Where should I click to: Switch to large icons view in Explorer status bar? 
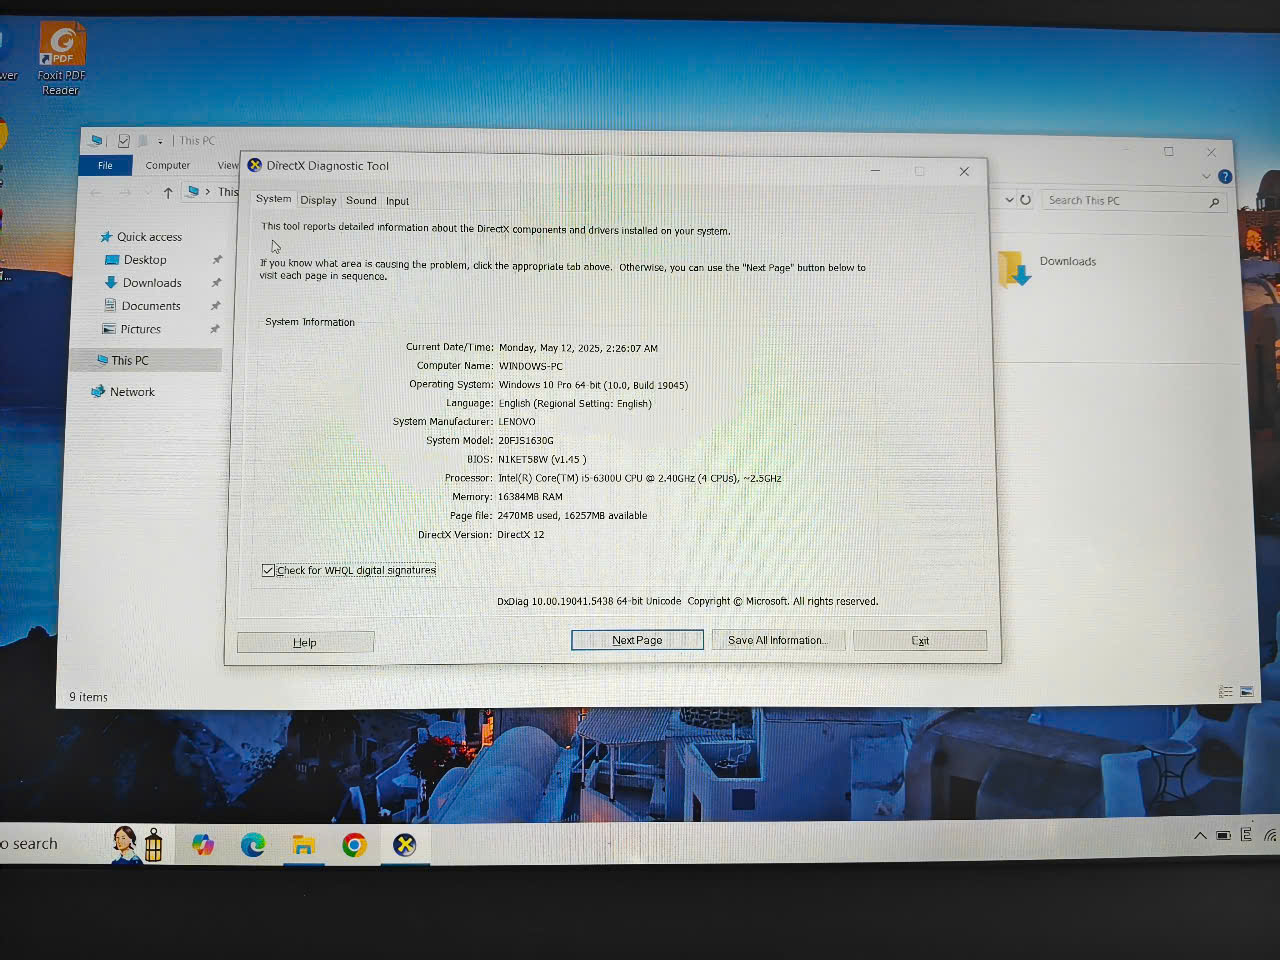click(1247, 692)
